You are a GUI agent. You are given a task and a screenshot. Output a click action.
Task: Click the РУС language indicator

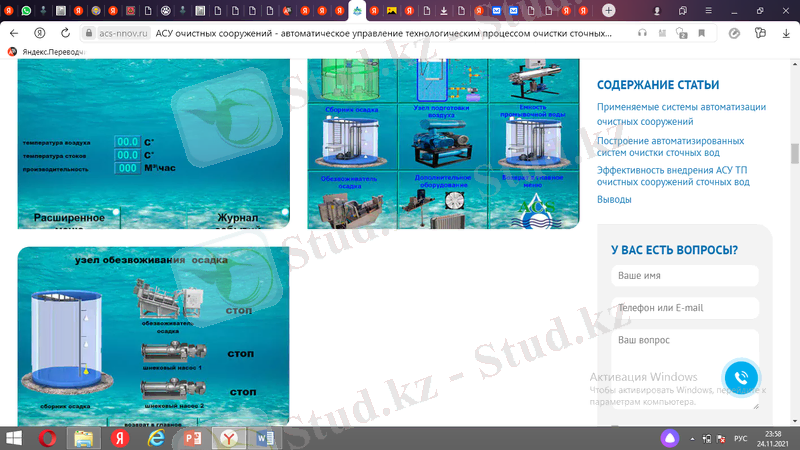(x=740, y=439)
